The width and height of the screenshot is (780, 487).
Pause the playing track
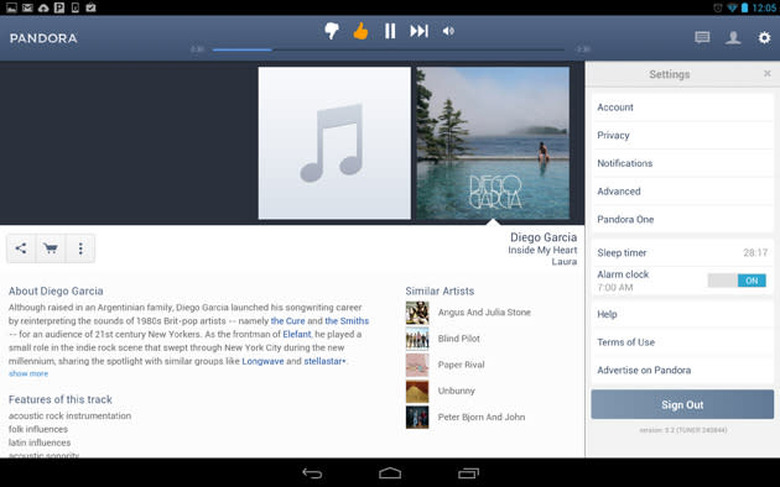click(x=390, y=31)
